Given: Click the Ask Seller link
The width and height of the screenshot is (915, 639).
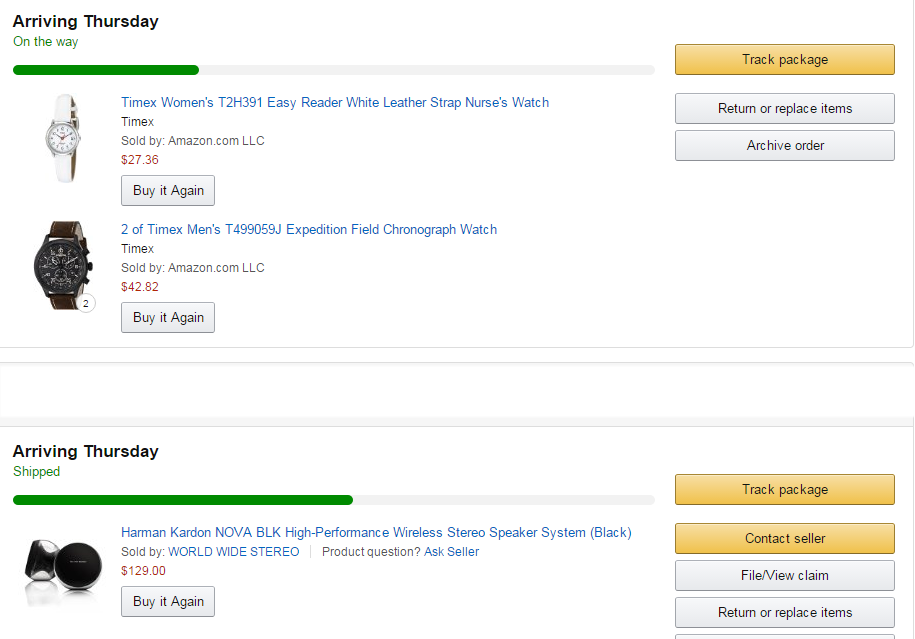Looking at the screenshot, I should click(x=451, y=552).
